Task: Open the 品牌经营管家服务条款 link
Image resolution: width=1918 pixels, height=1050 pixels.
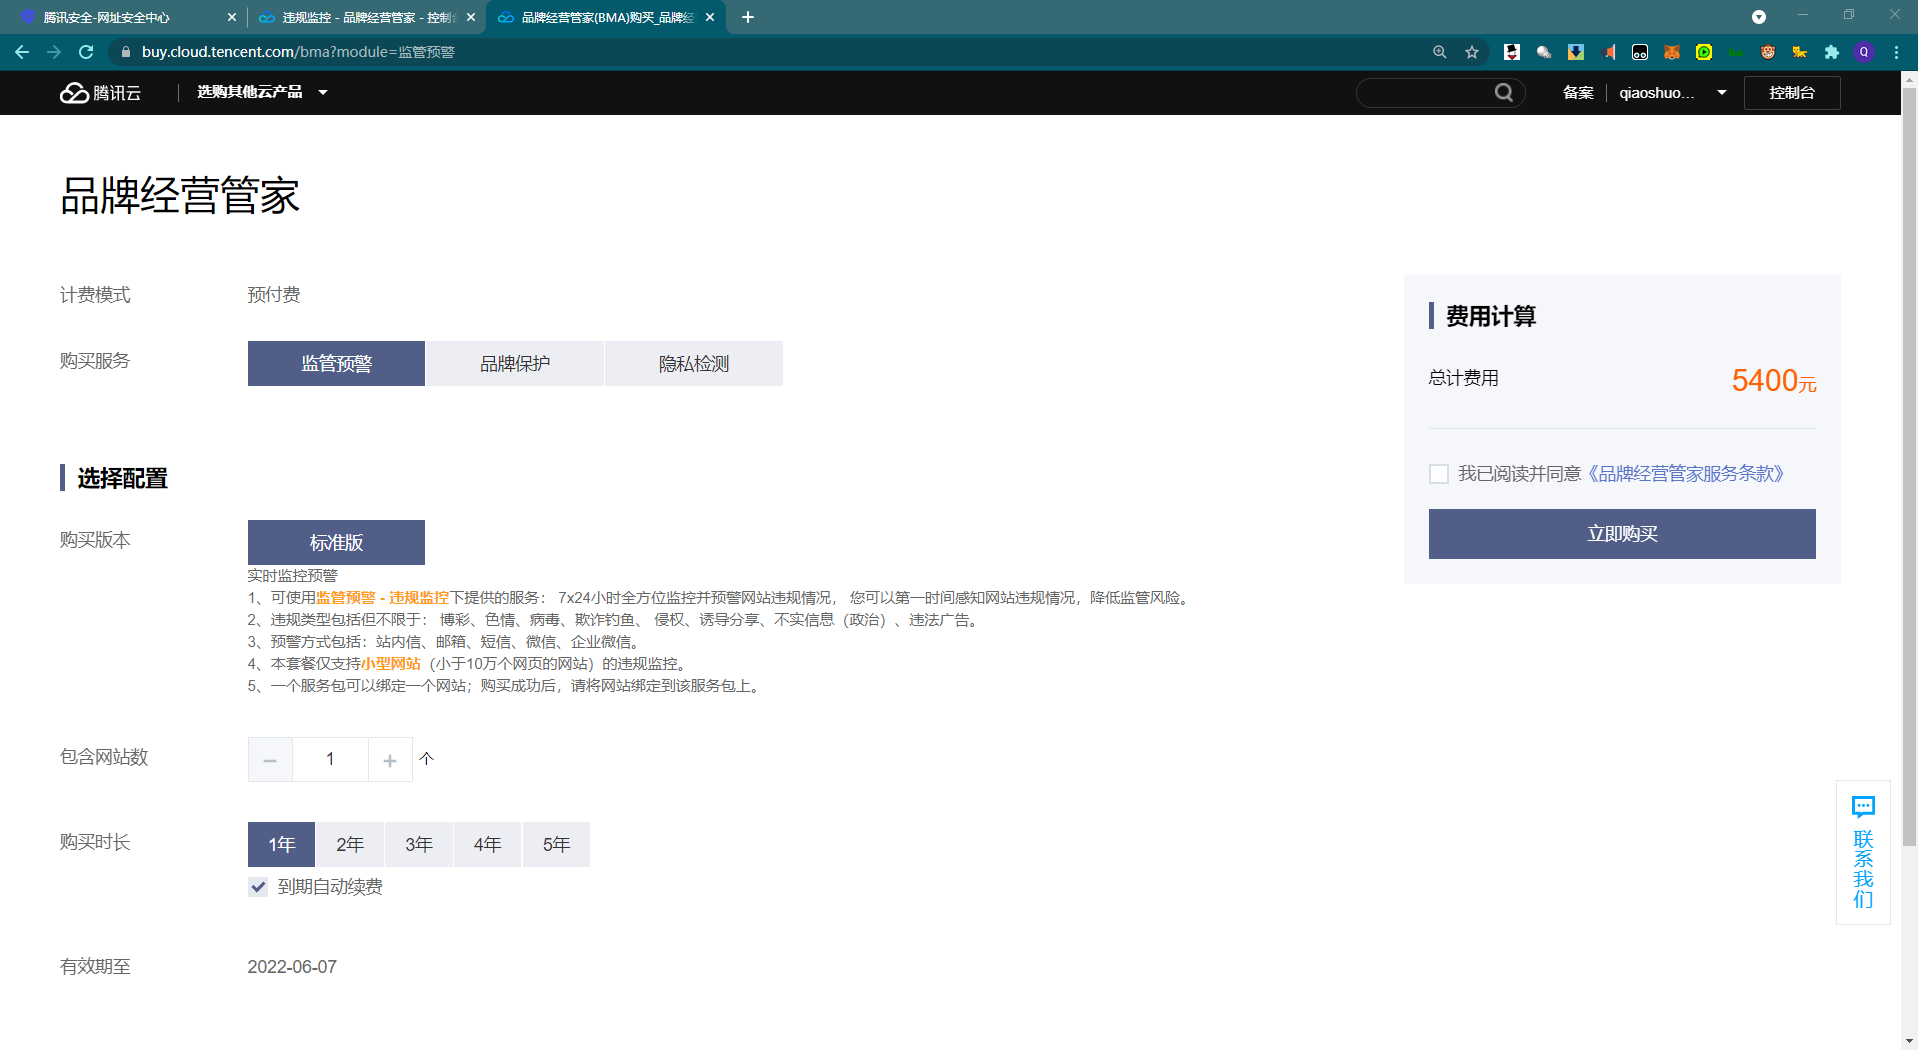Action: tap(1686, 474)
